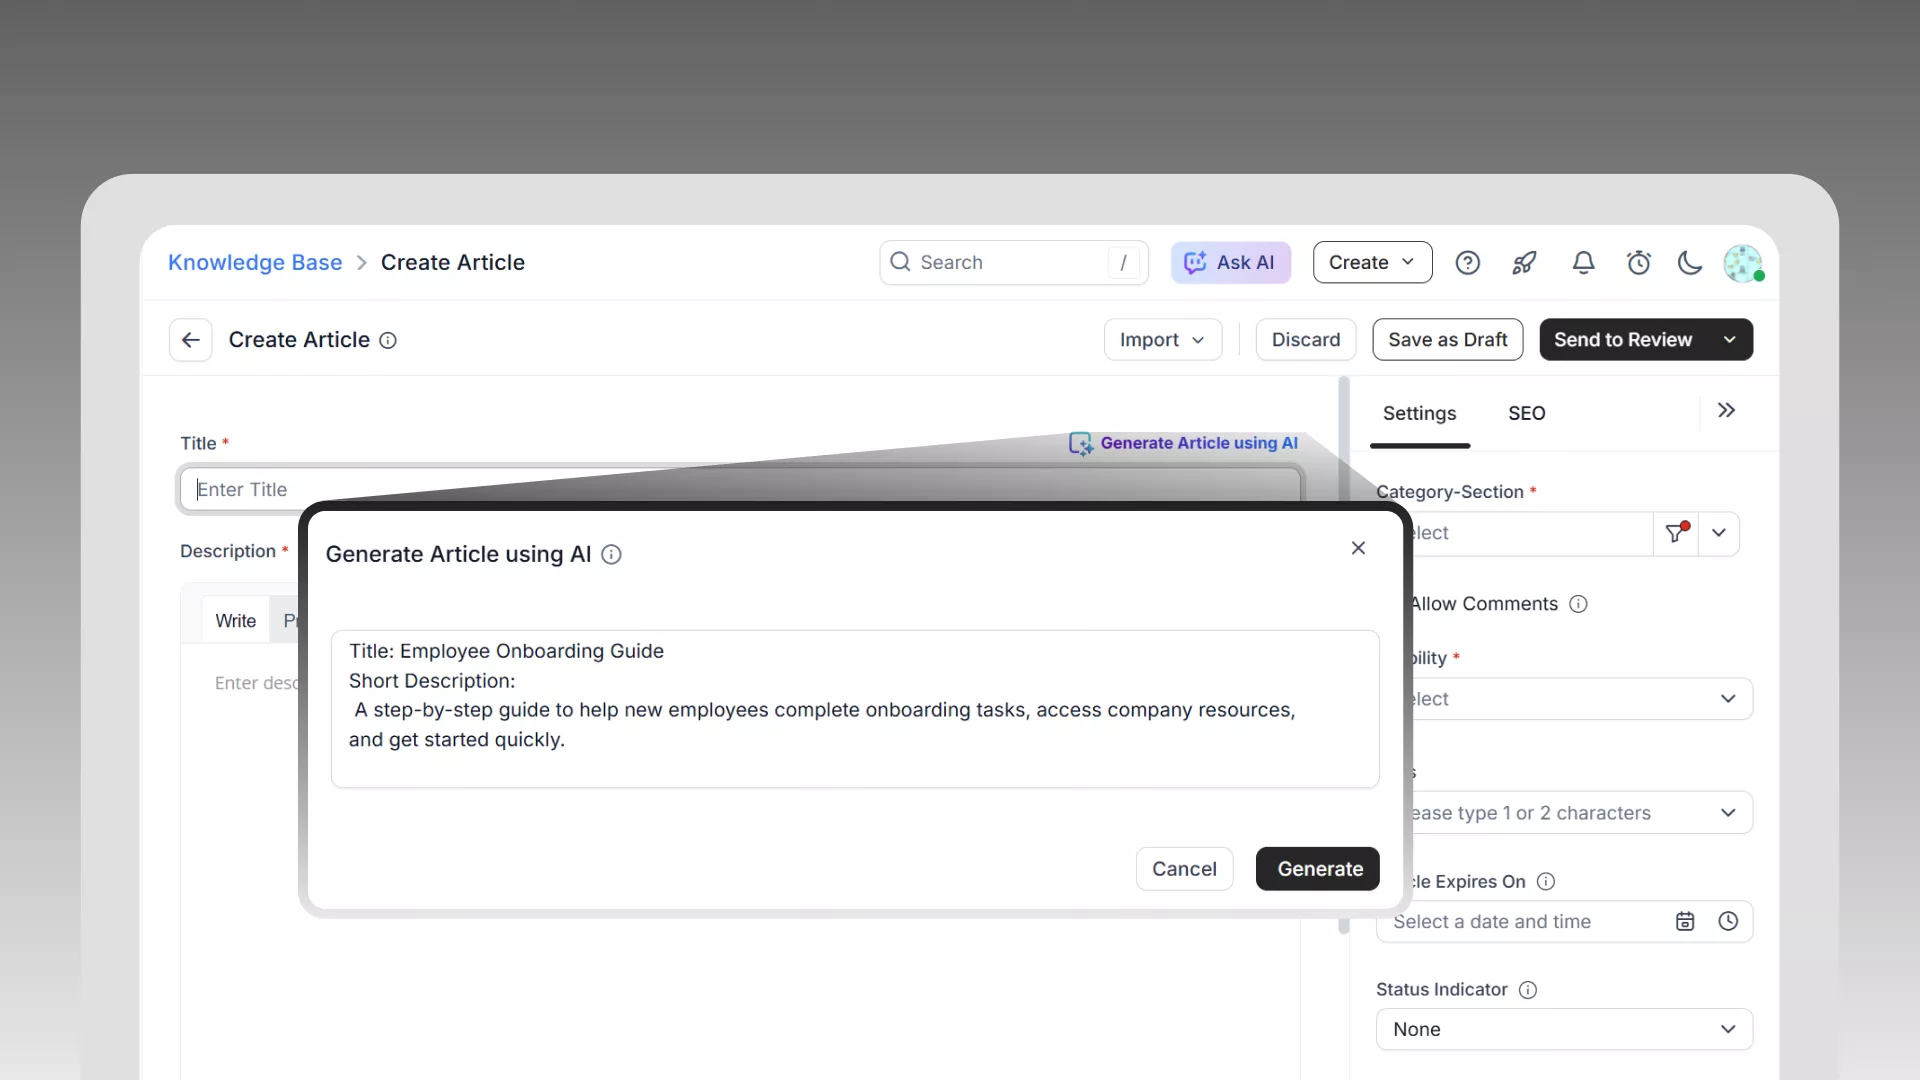This screenshot has height=1080, width=1920.
Task: Cancel the AI generation dialog
Action: [x=1184, y=869]
